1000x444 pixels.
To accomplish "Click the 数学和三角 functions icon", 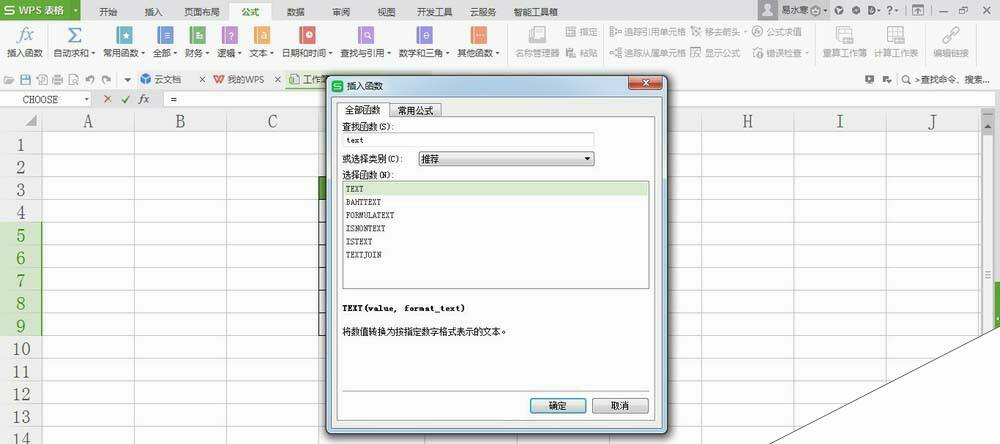I will [x=424, y=35].
